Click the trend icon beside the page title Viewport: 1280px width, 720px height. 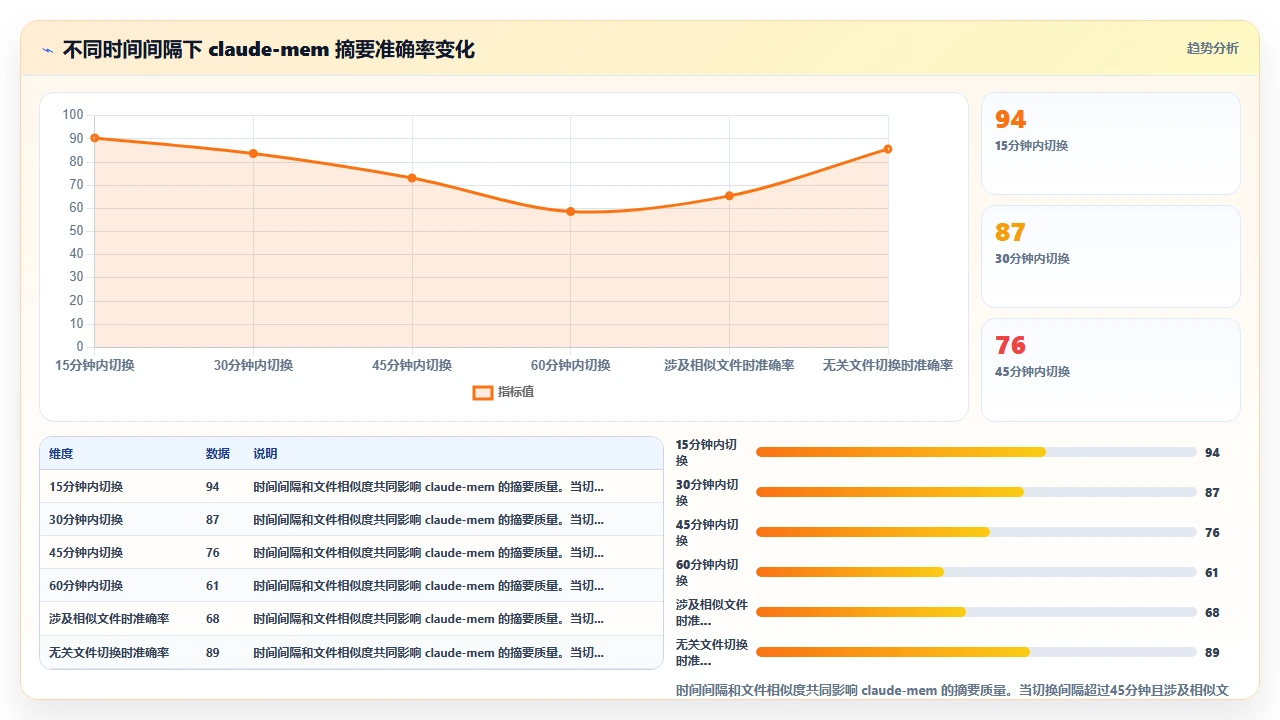click(x=47, y=50)
